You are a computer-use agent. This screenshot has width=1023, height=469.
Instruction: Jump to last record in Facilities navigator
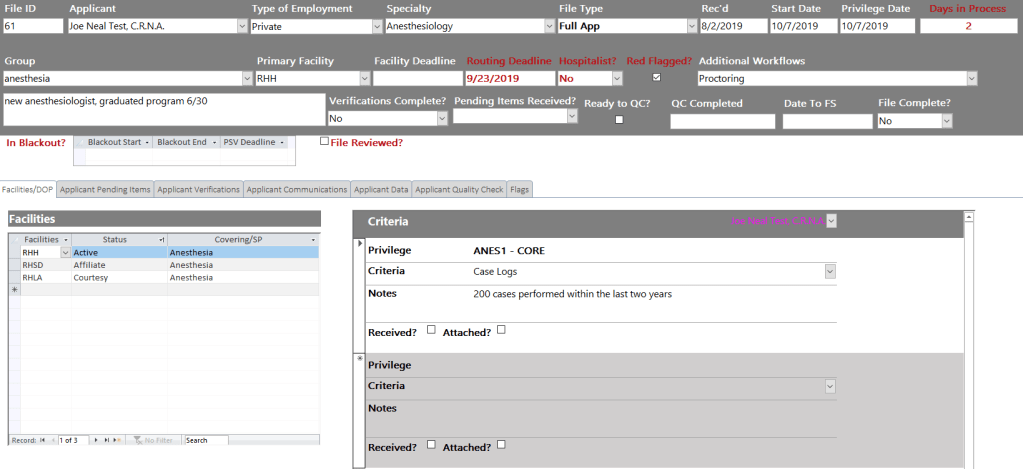coord(105,440)
